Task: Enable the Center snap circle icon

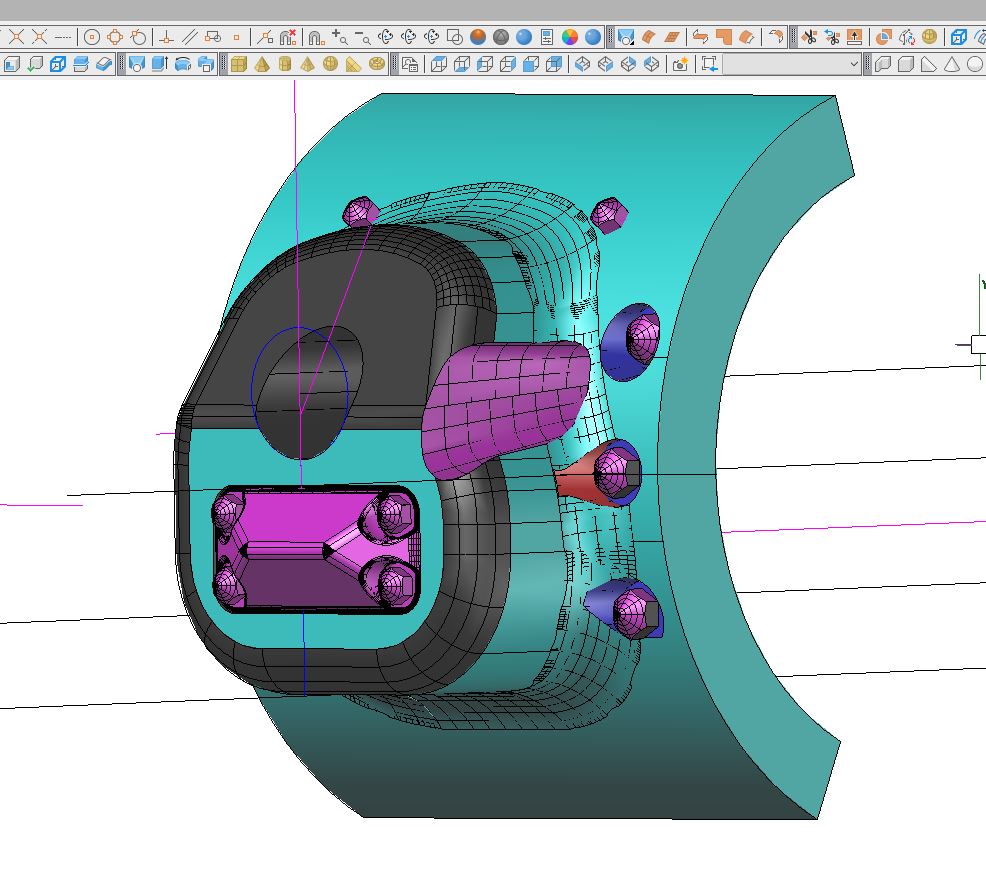Action: (92, 38)
